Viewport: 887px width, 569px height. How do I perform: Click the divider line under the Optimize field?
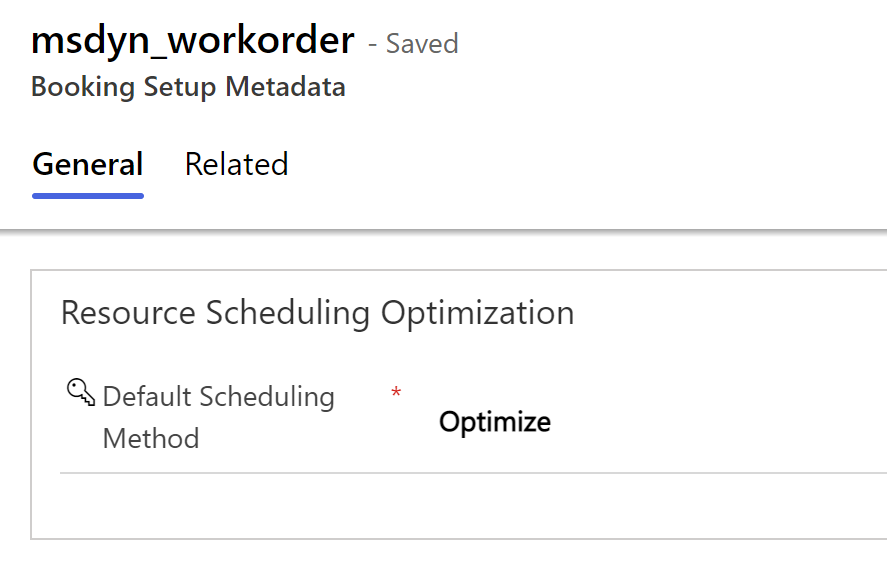coord(470,472)
